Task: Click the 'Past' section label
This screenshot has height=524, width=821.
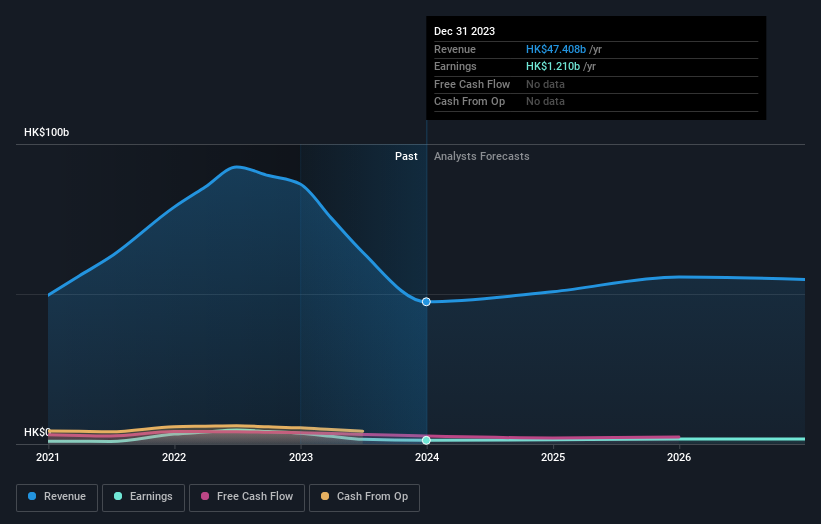Action: tap(406, 156)
